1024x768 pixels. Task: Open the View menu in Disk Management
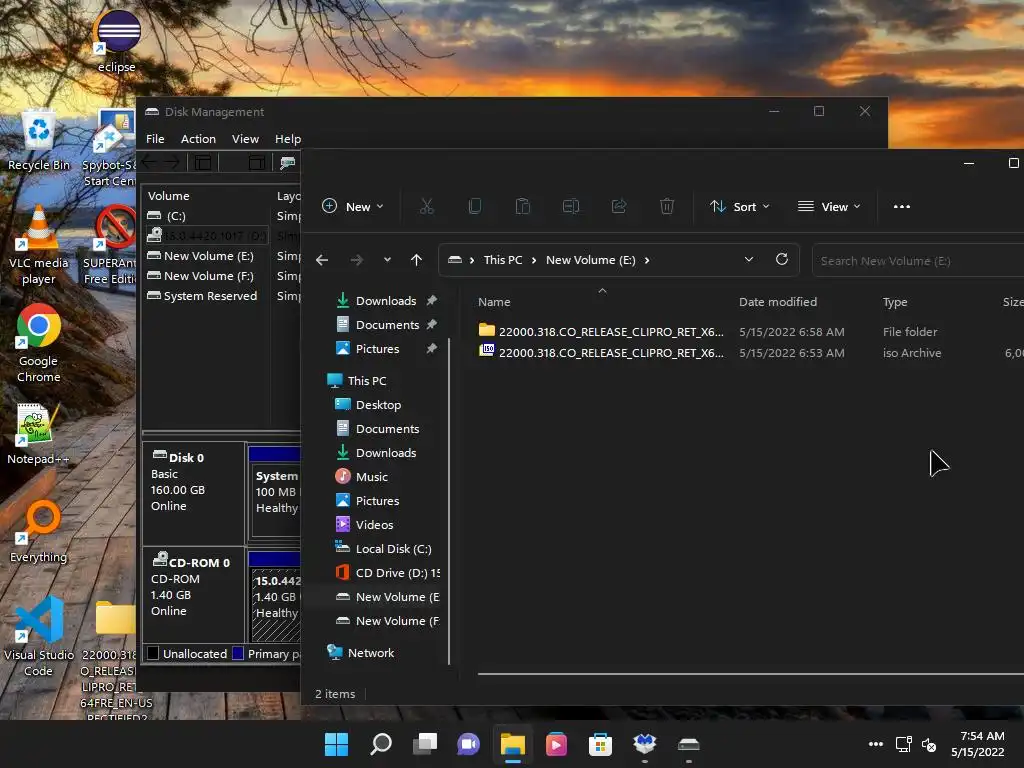(245, 138)
